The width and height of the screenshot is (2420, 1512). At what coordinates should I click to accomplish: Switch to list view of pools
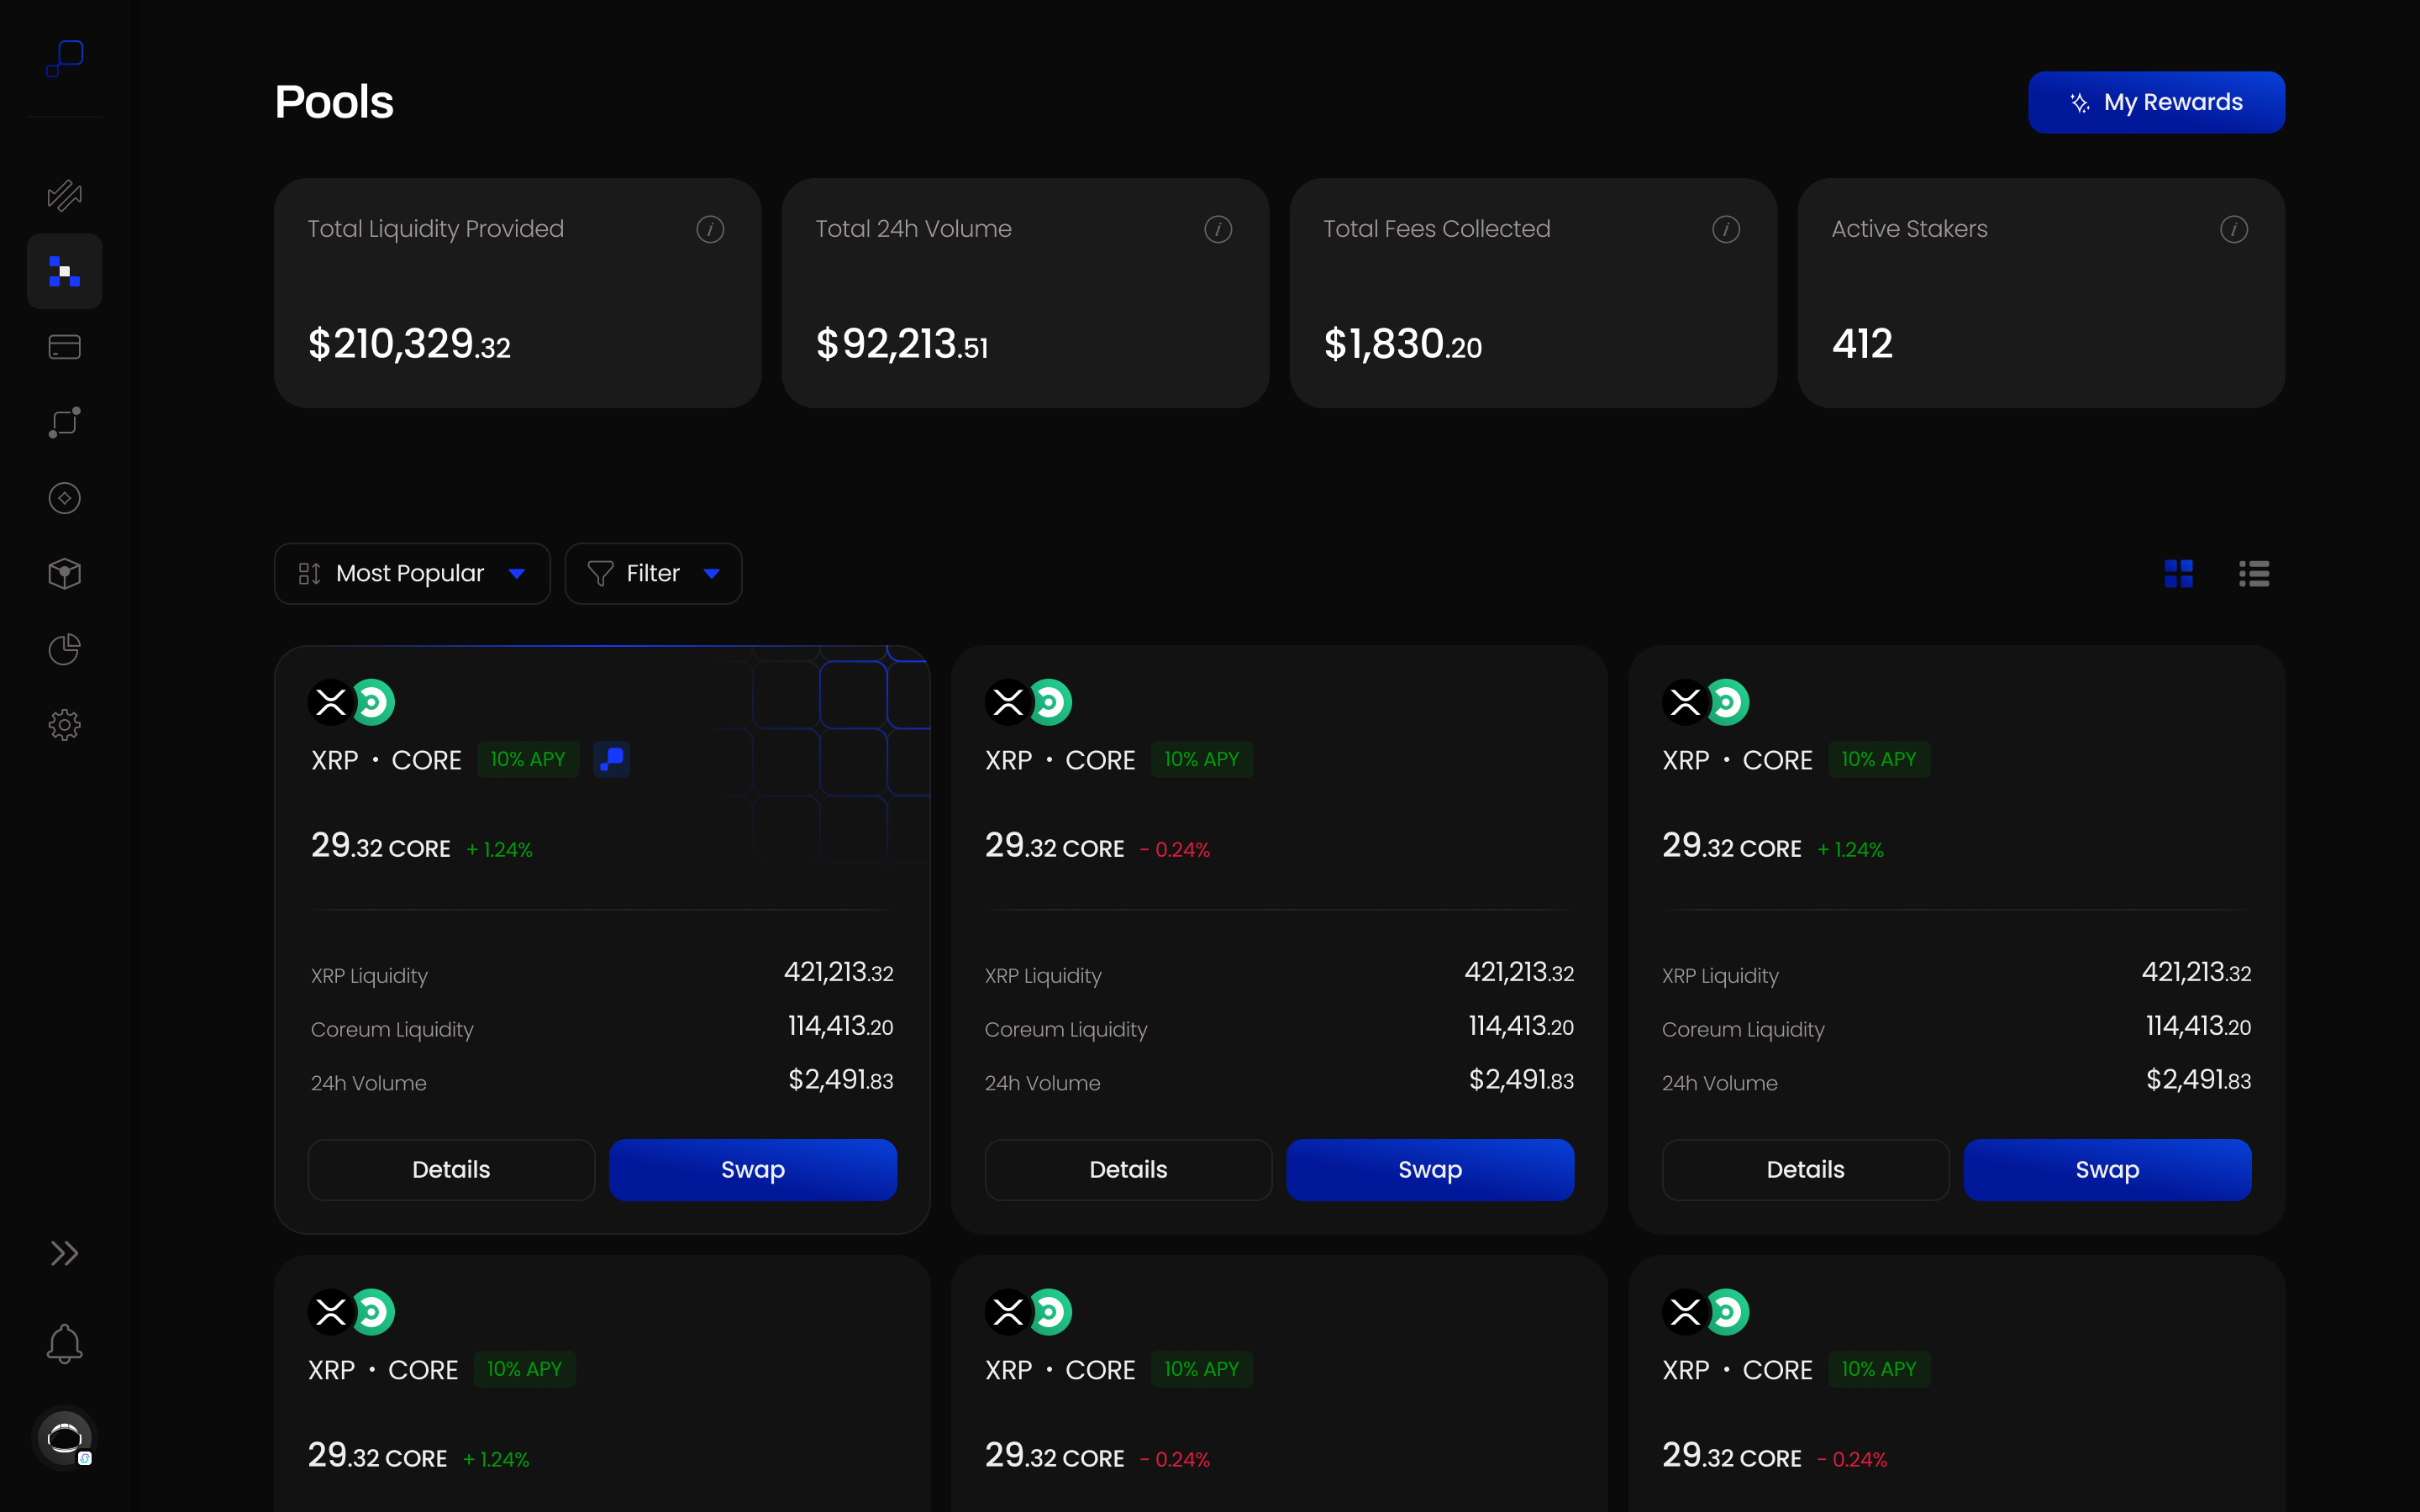point(2255,573)
